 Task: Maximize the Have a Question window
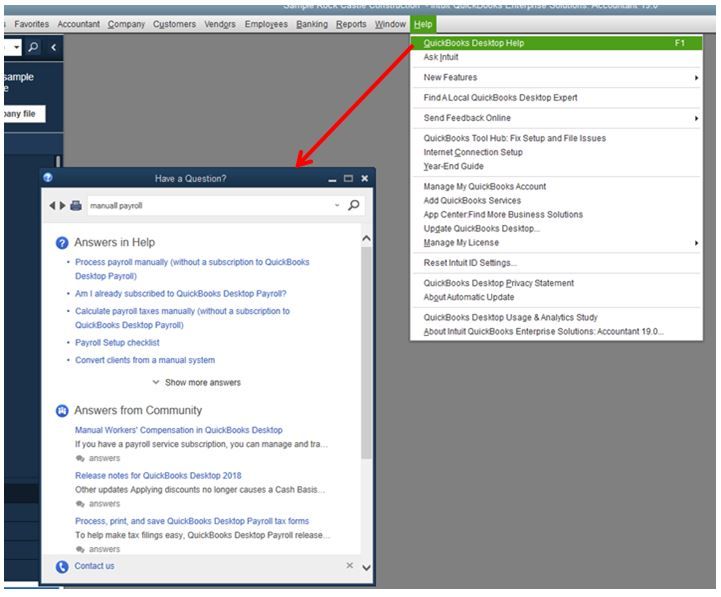(x=349, y=178)
